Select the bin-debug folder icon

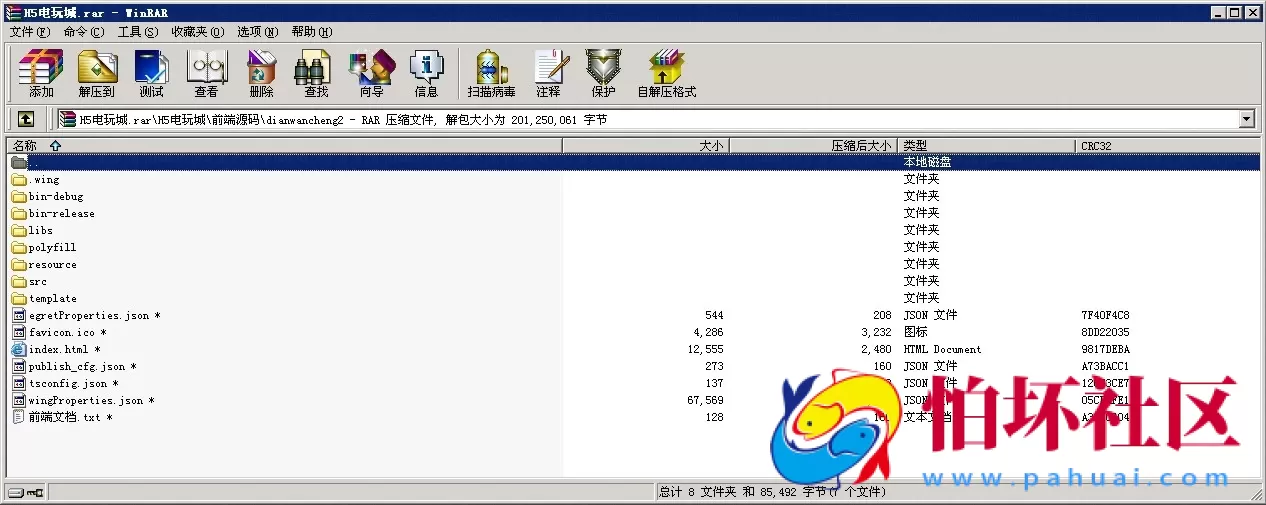(19, 197)
